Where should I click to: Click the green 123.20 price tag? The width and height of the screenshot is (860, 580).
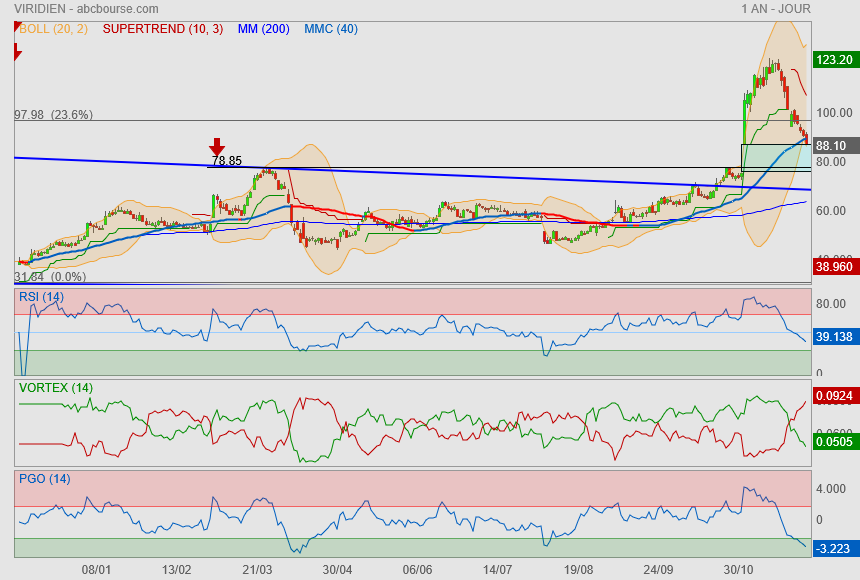click(834, 59)
